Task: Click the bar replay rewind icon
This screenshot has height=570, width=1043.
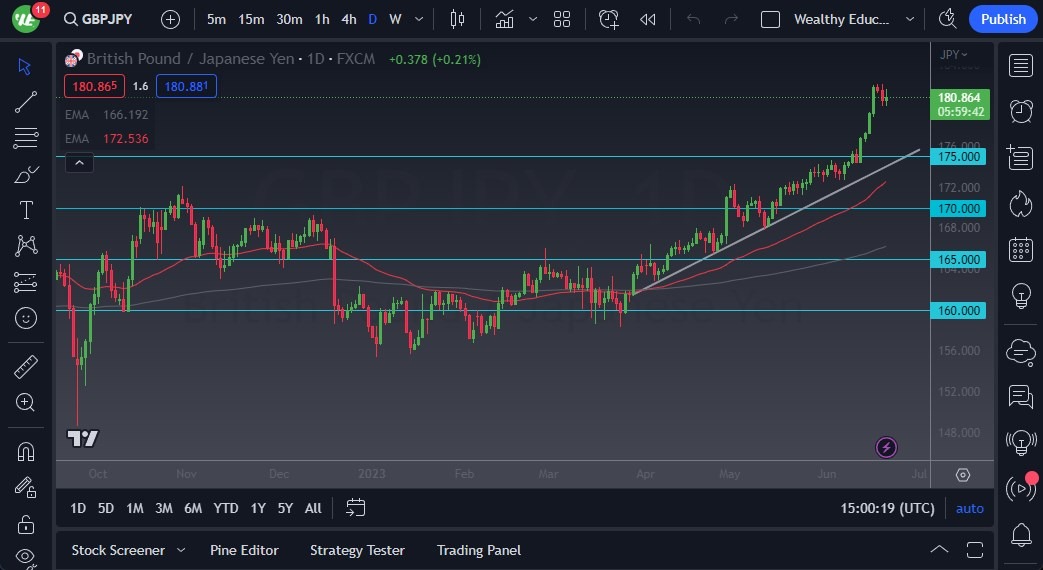Action: pos(648,19)
